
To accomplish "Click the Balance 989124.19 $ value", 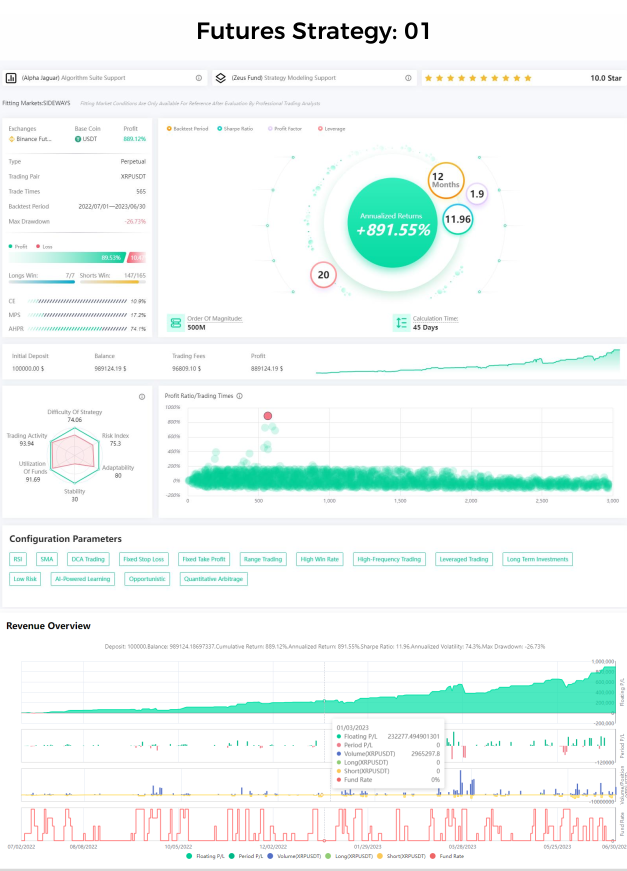I will (x=110, y=369).
